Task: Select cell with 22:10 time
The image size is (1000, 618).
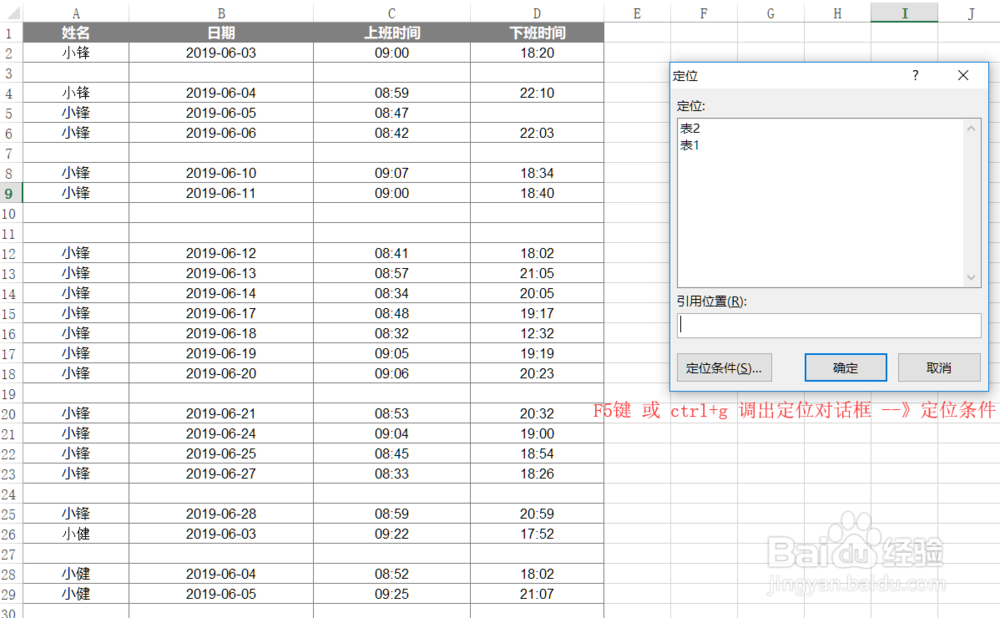Action: pyautogui.click(x=537, y=93)
